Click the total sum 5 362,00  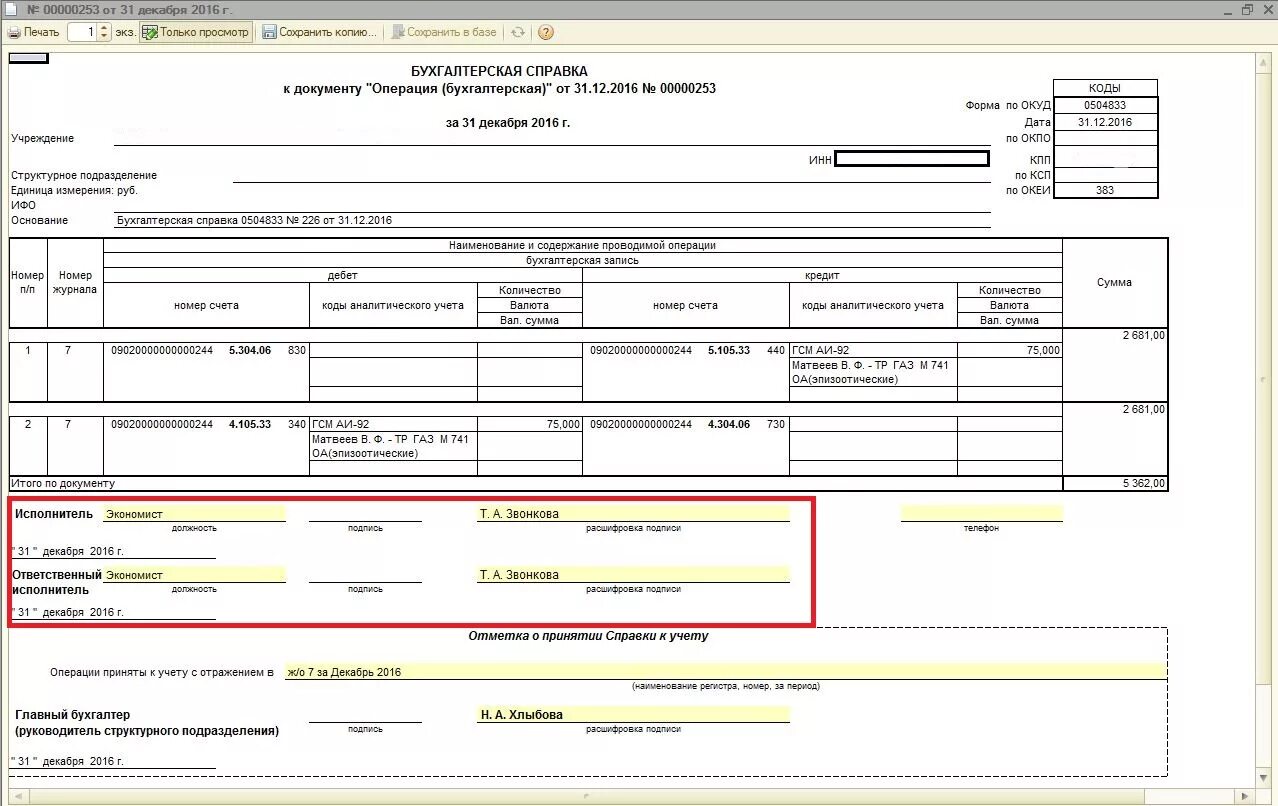(x=1144, y=484)
